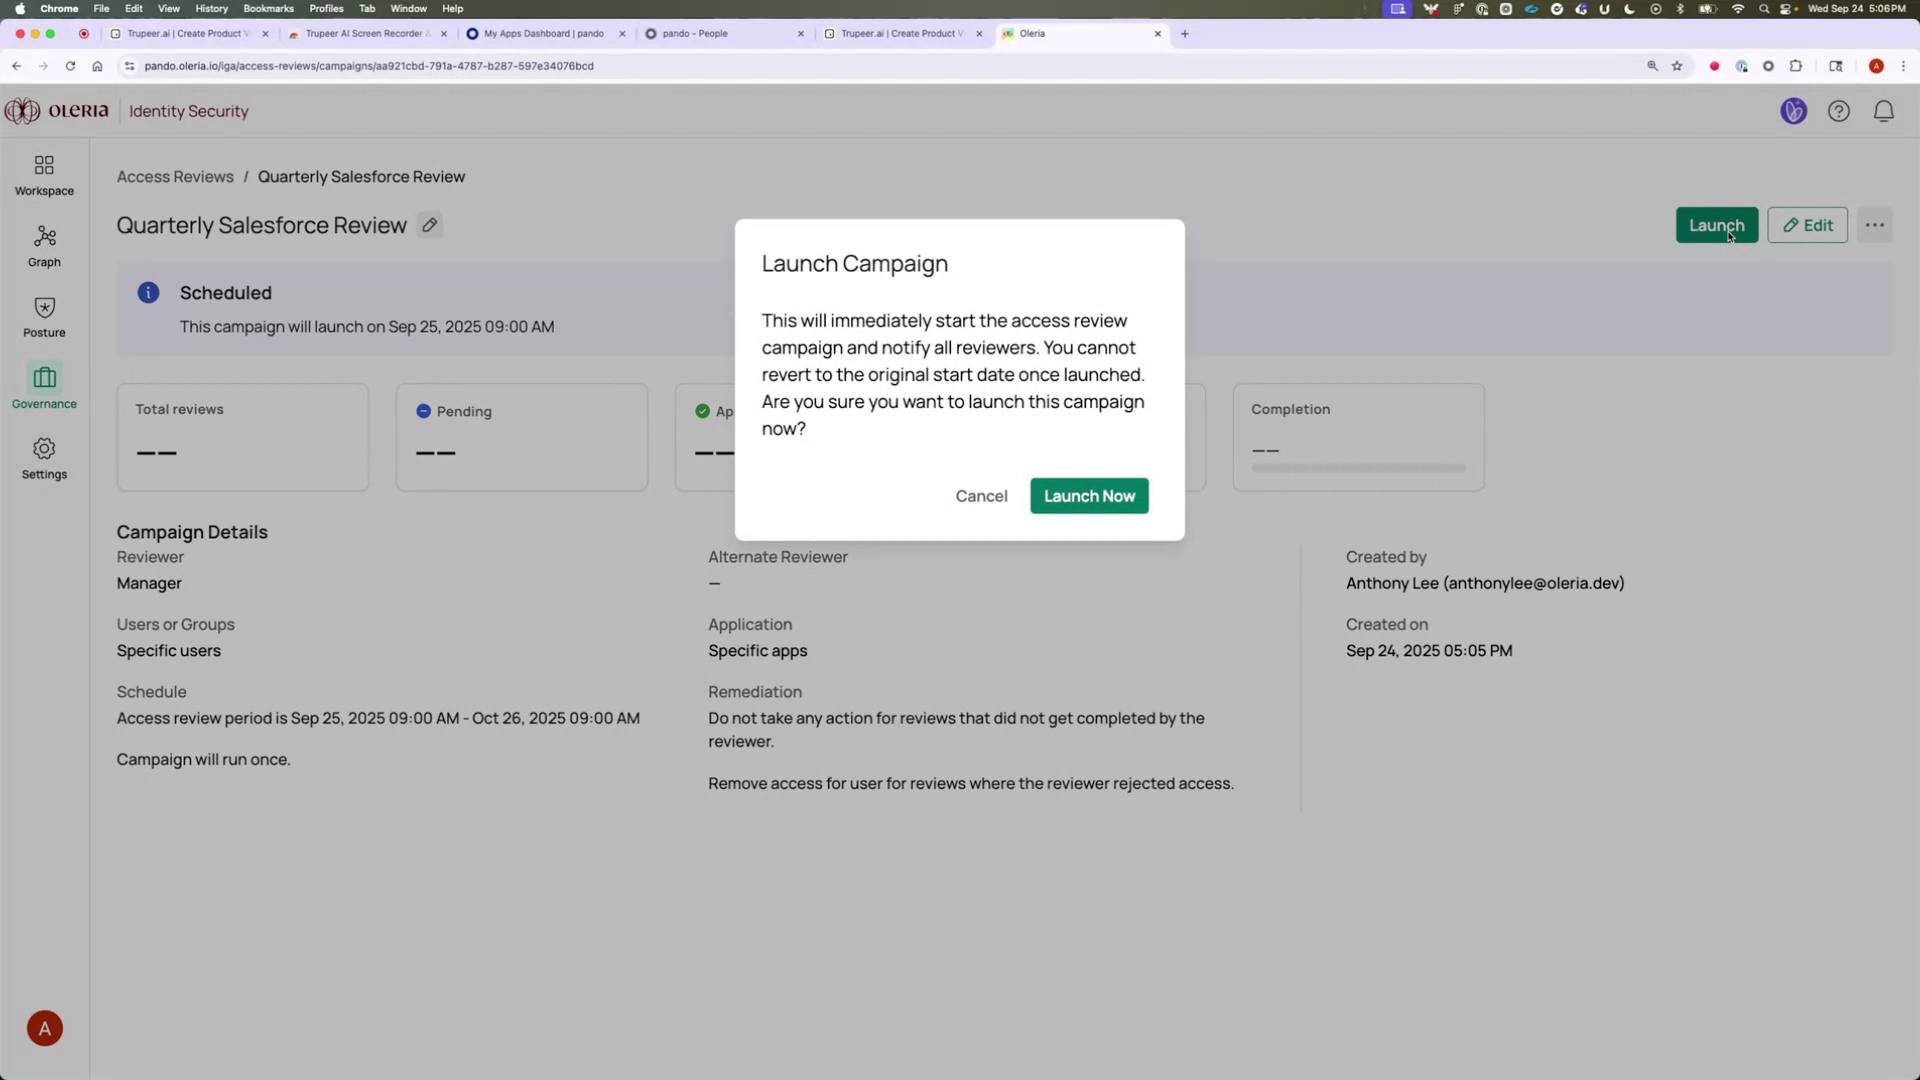Open the Bookmarks menu in the menu bar
This screenshot has width=1920, height=1080.
coord(268,8)
